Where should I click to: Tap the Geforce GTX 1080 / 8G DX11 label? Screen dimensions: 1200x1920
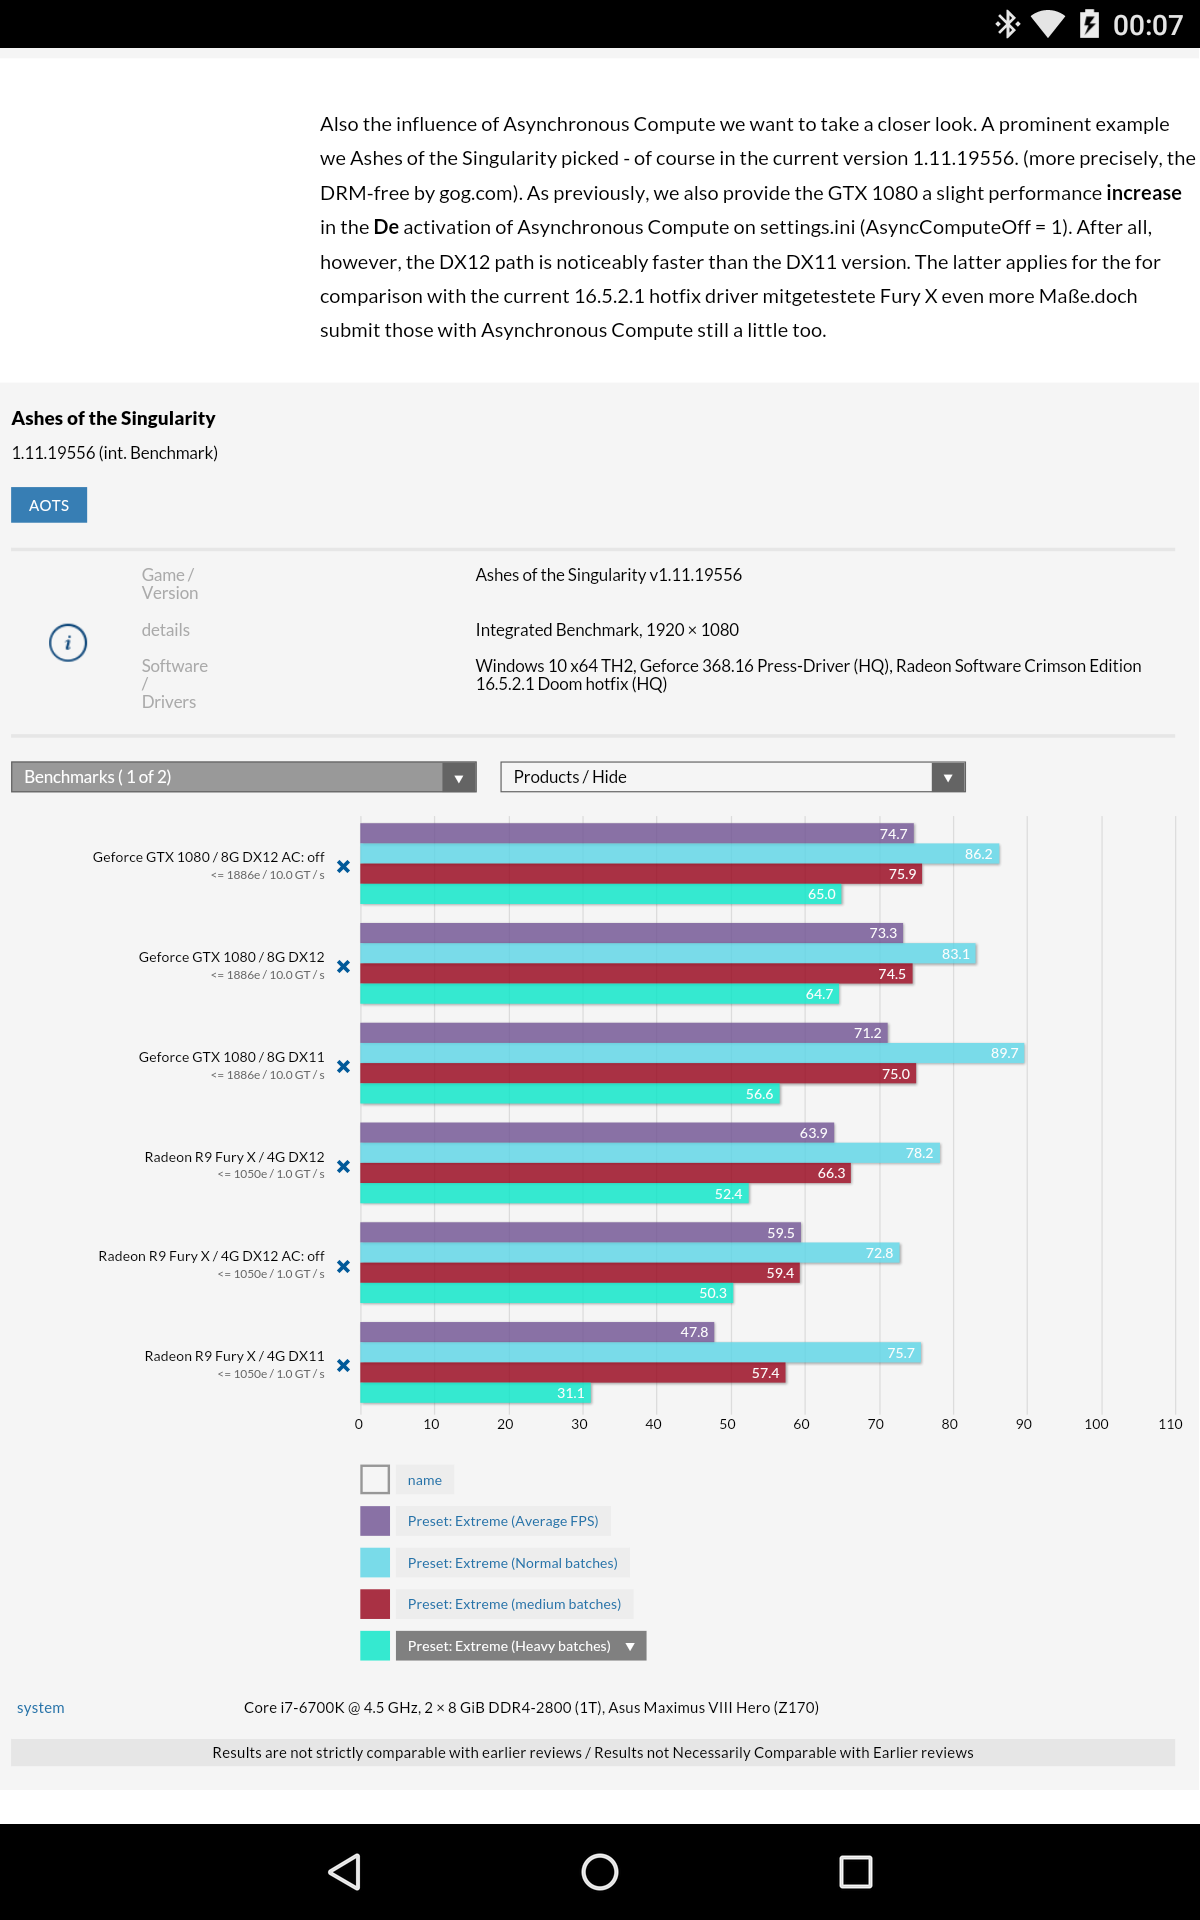click(x=231, y=1057)
